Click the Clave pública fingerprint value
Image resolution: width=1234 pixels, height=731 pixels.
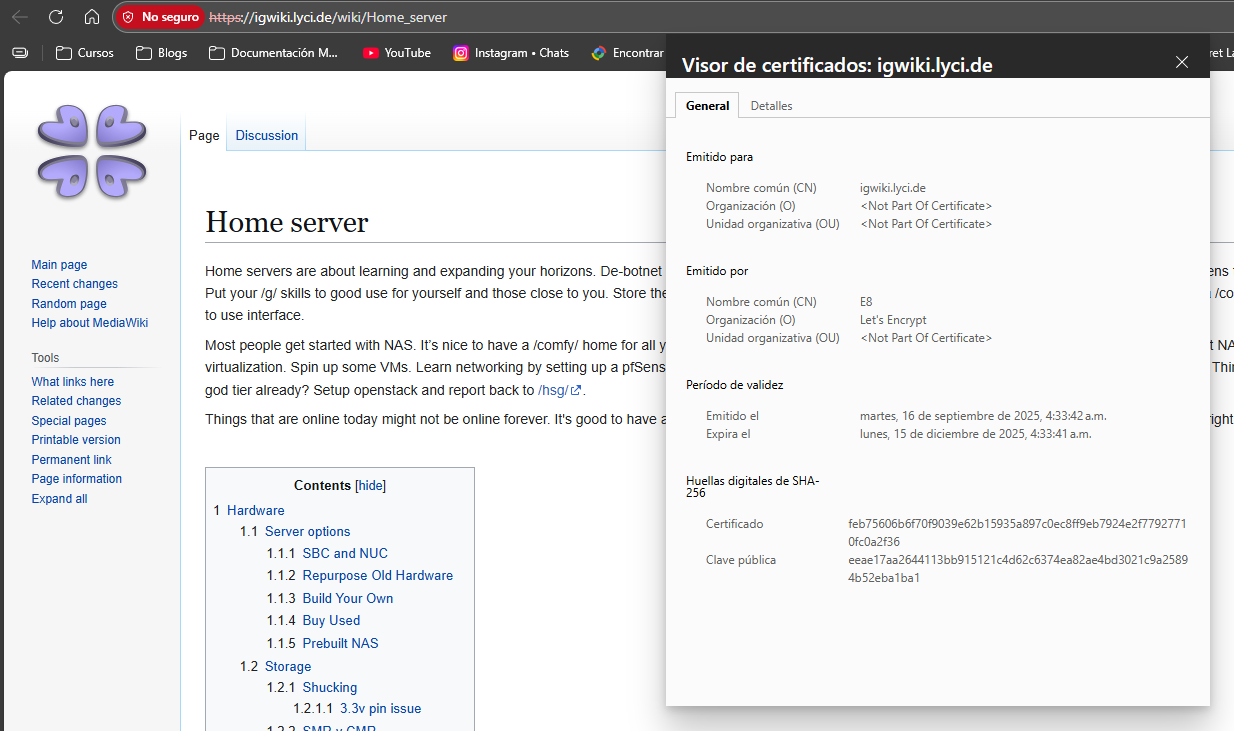[1018, 569]
